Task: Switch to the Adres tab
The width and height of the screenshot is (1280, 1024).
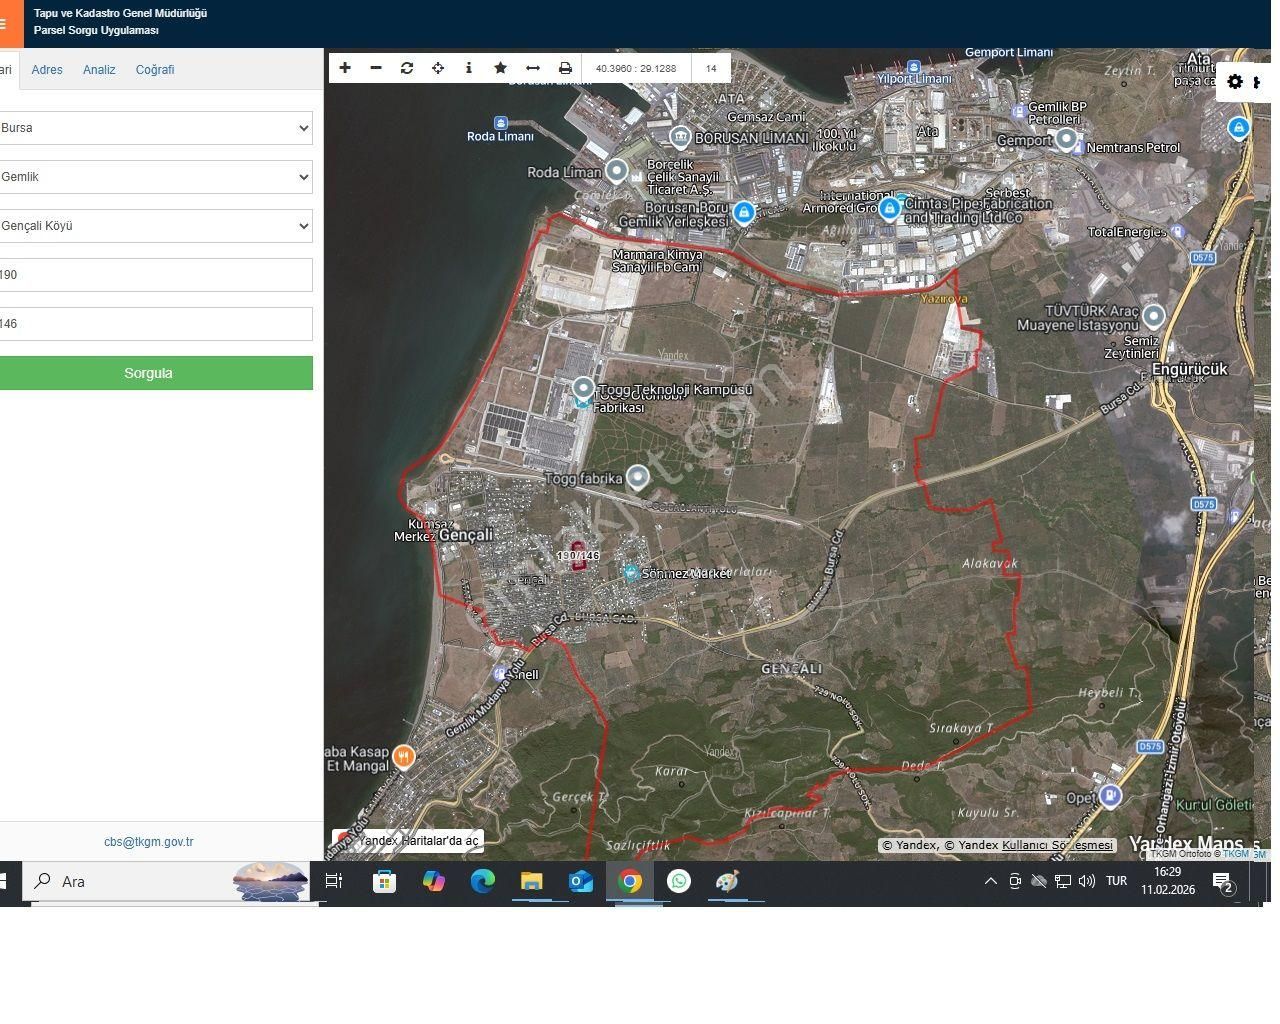Action: [x=46, y=69]
